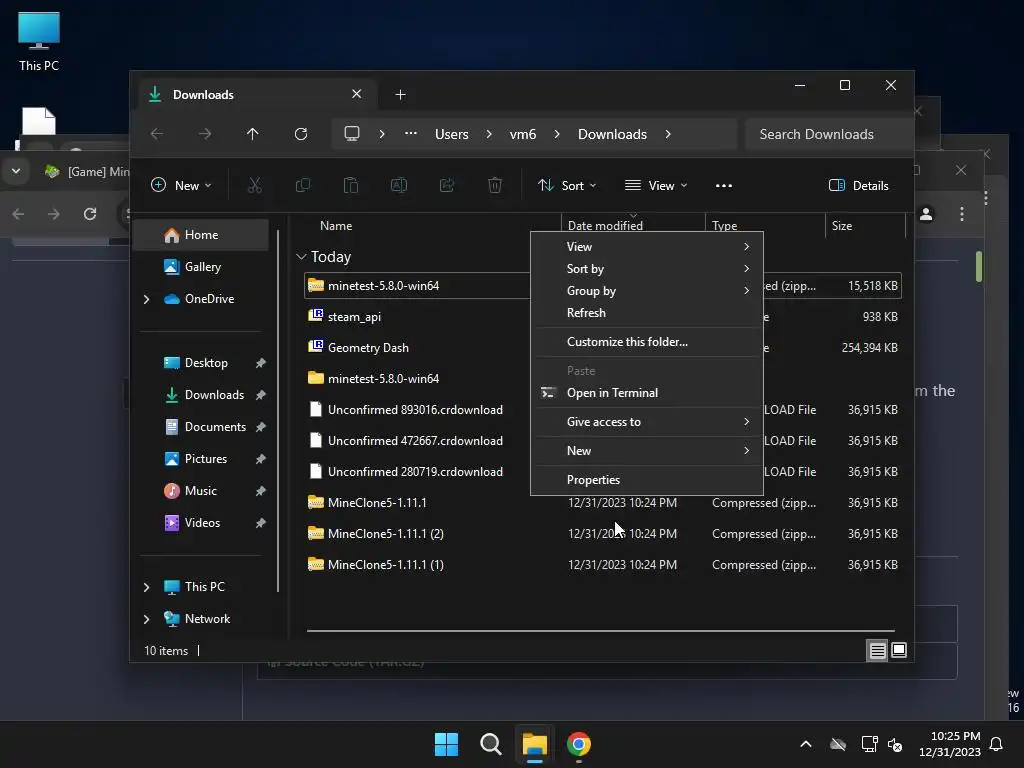
Task: Select This PC desktop icon
Action: click(x=39, y=42)
